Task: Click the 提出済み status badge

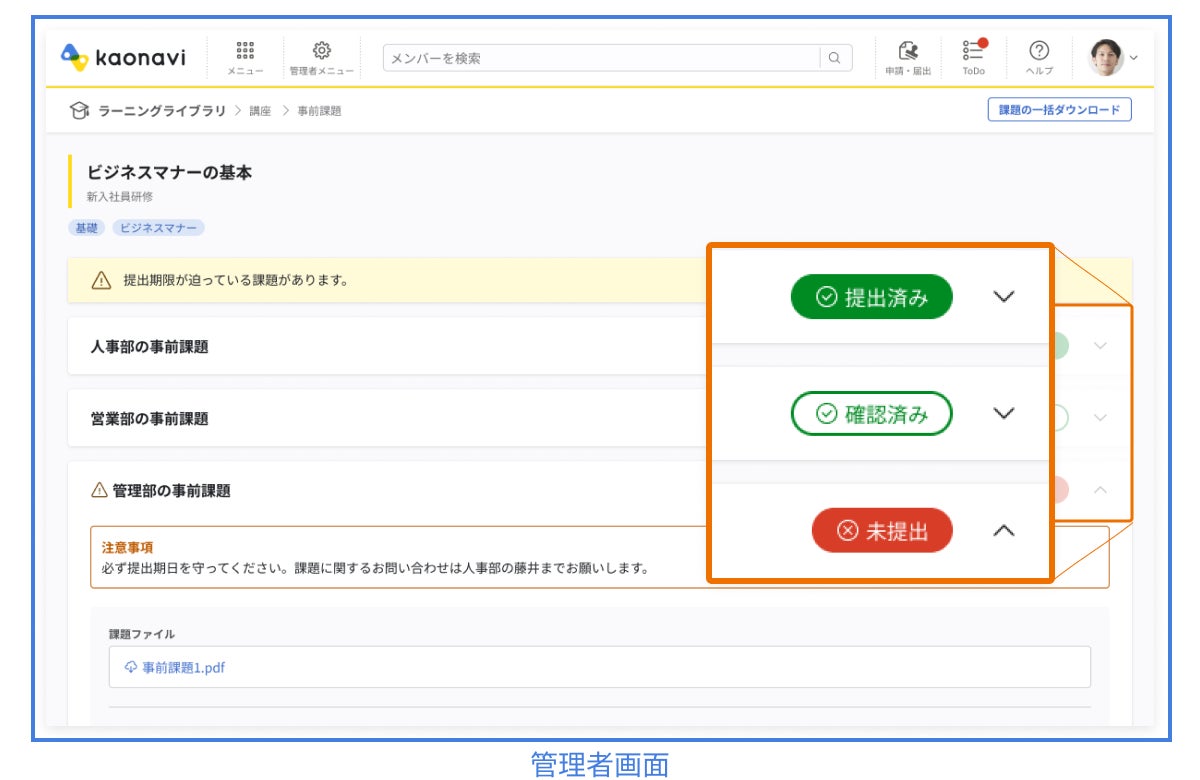Action: pyautogui.click(x=872, y=297)
